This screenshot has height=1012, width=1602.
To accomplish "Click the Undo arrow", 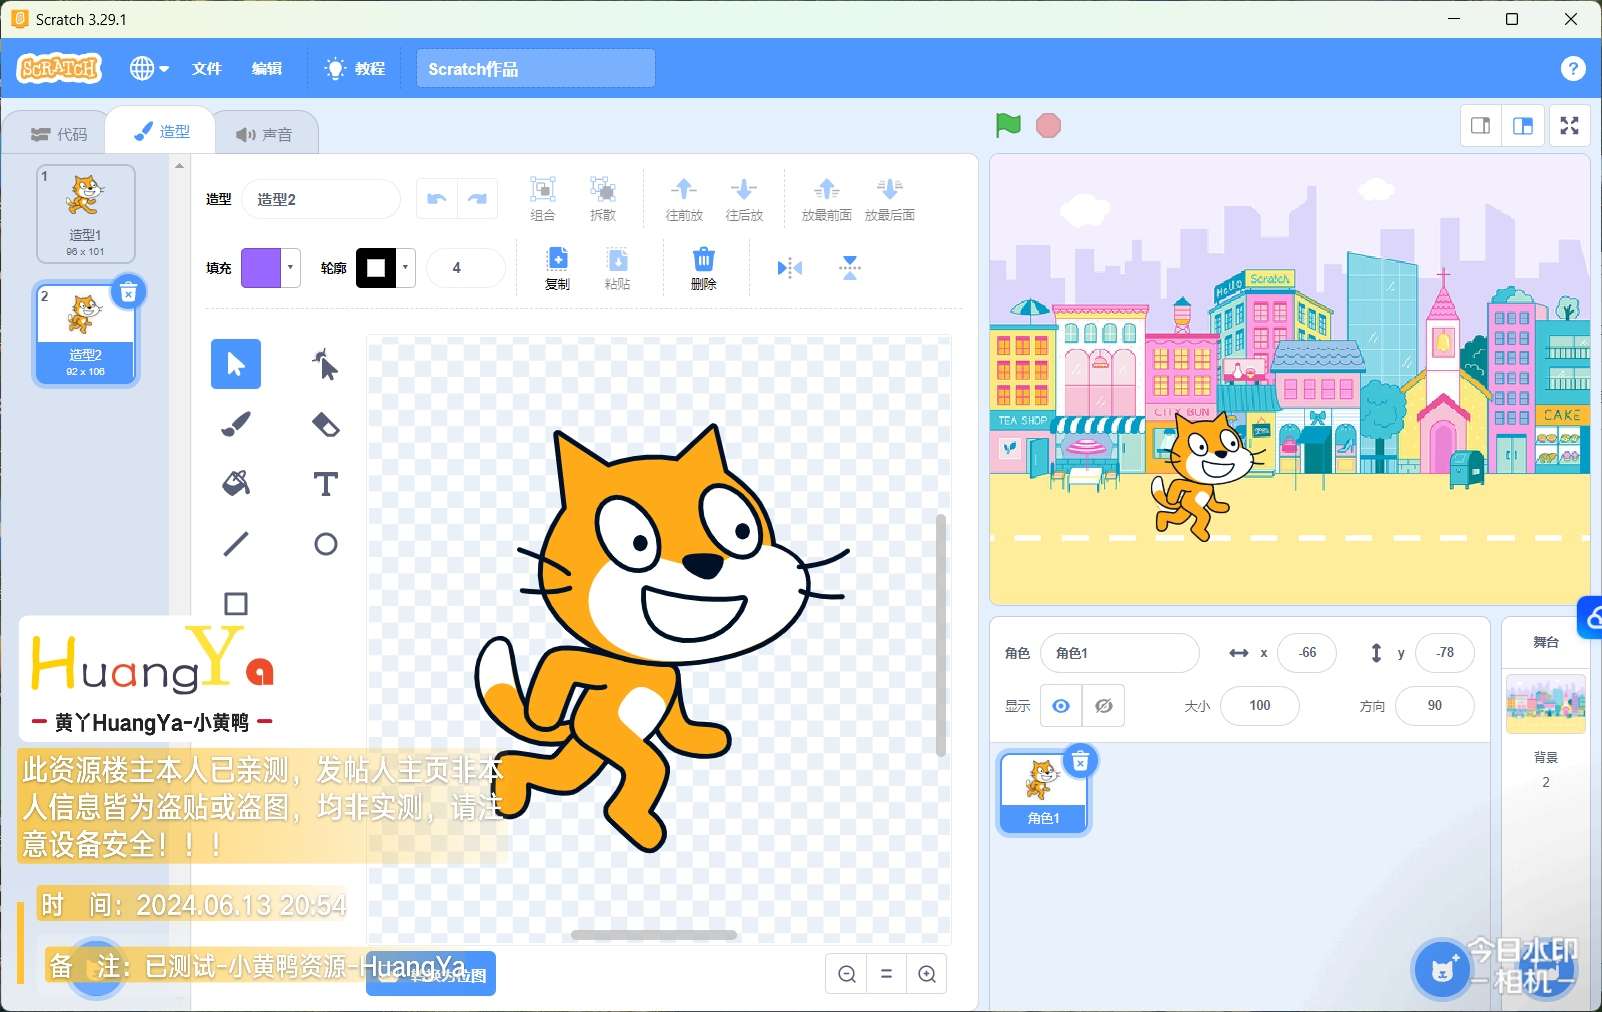I will coord(437,199).
